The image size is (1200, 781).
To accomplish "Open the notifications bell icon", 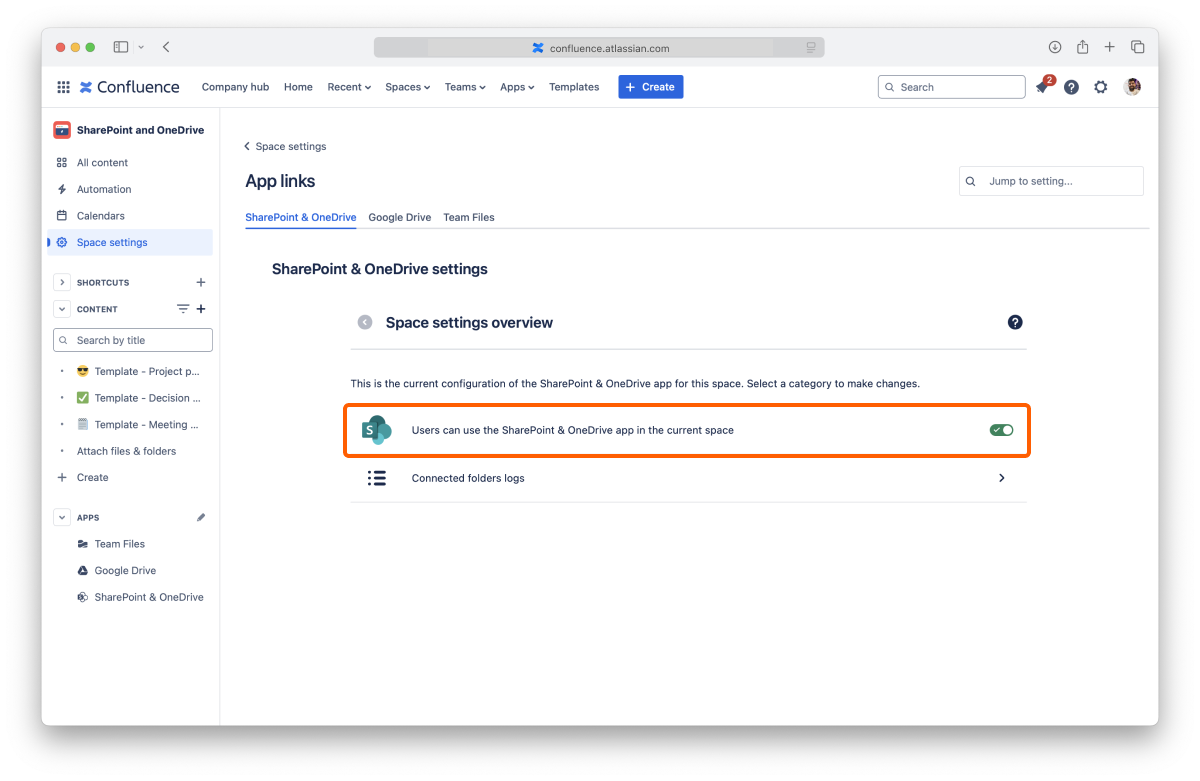I will tap(1042, 88).
